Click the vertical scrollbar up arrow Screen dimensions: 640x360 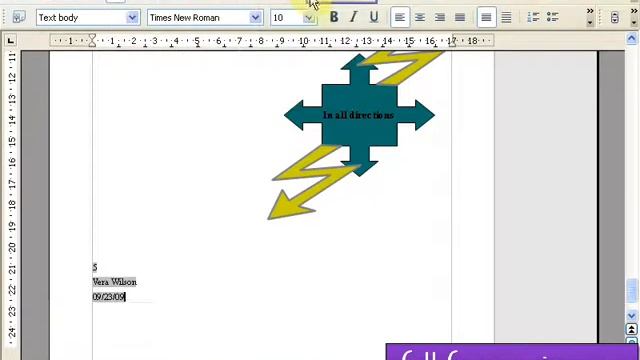tap(631, 39)
